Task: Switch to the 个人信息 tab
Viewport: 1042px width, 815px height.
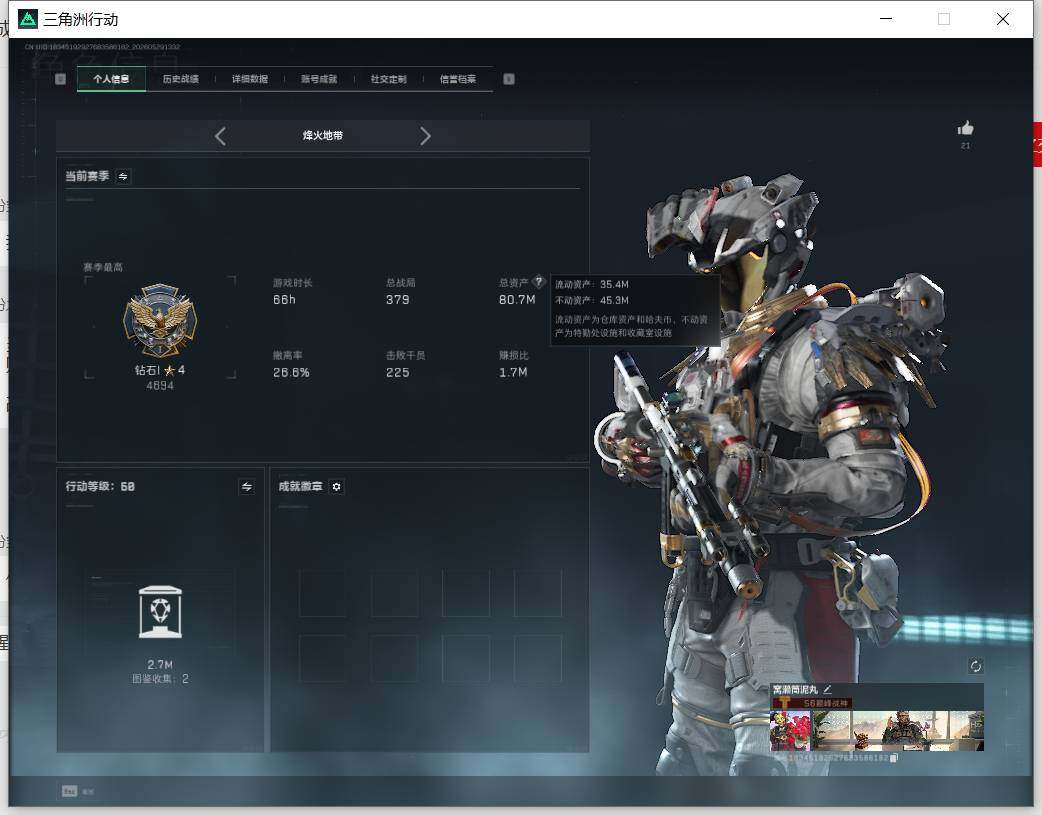Action: (x=111, y=79)
